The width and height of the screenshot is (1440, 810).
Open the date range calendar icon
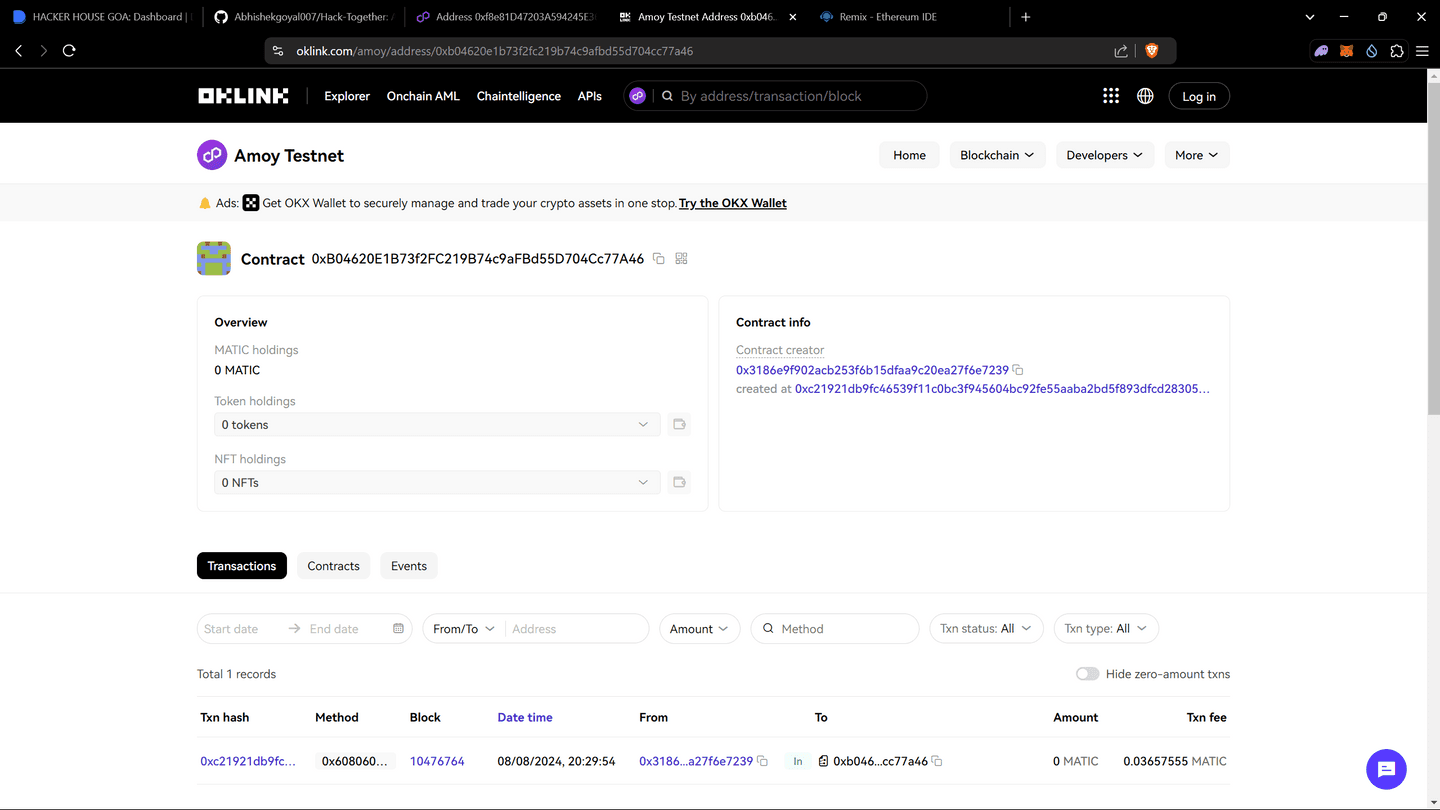pyautogui.click(x=398, y=629)
